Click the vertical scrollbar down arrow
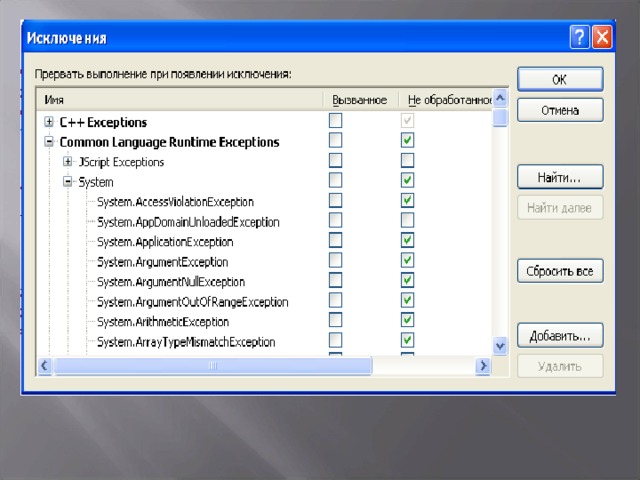Screen dimensions: 640x480 (x=501, y=345)
